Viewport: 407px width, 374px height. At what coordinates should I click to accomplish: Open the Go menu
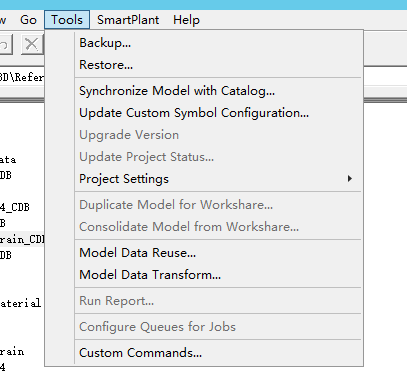click(28, 20)
